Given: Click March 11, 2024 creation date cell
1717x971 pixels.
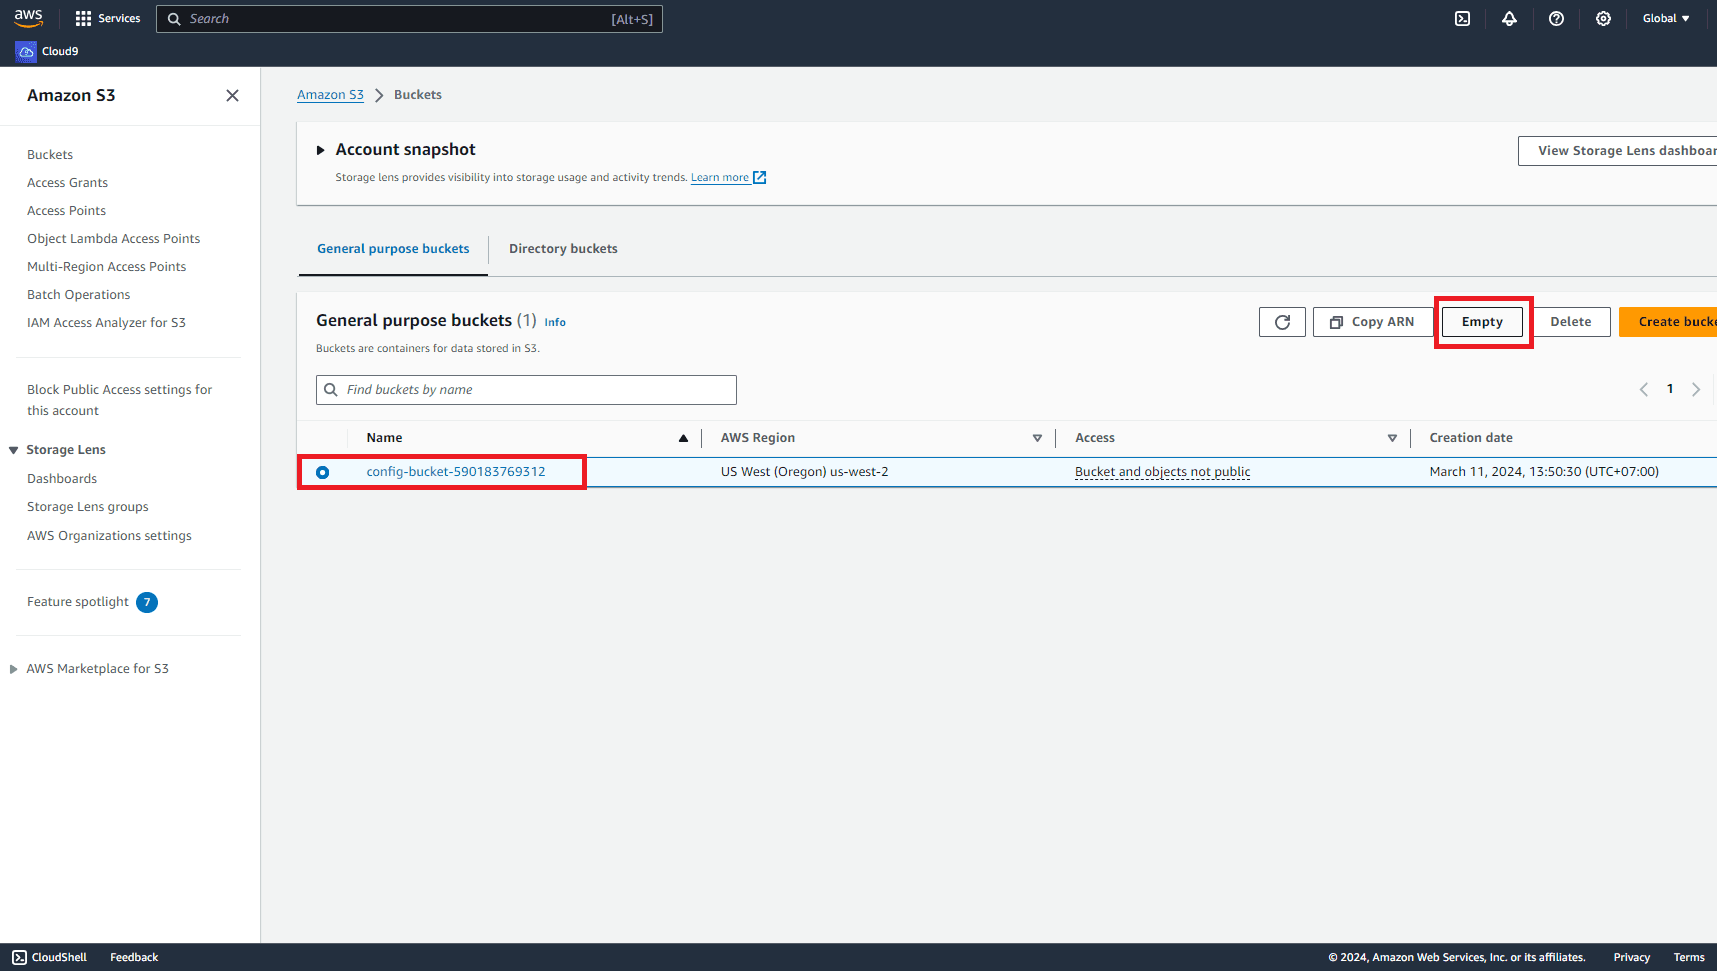Looking at the screenshot, I should tap(1544, 472).
